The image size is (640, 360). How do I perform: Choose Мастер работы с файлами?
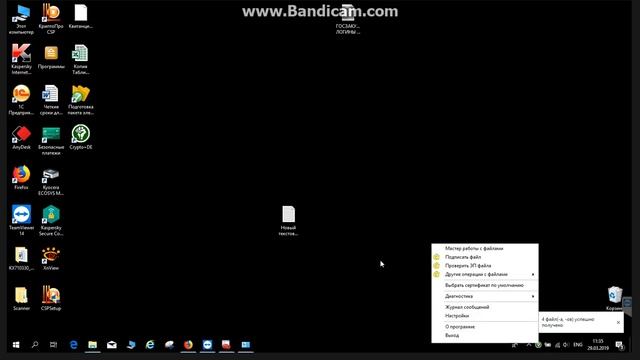(485, 248)
